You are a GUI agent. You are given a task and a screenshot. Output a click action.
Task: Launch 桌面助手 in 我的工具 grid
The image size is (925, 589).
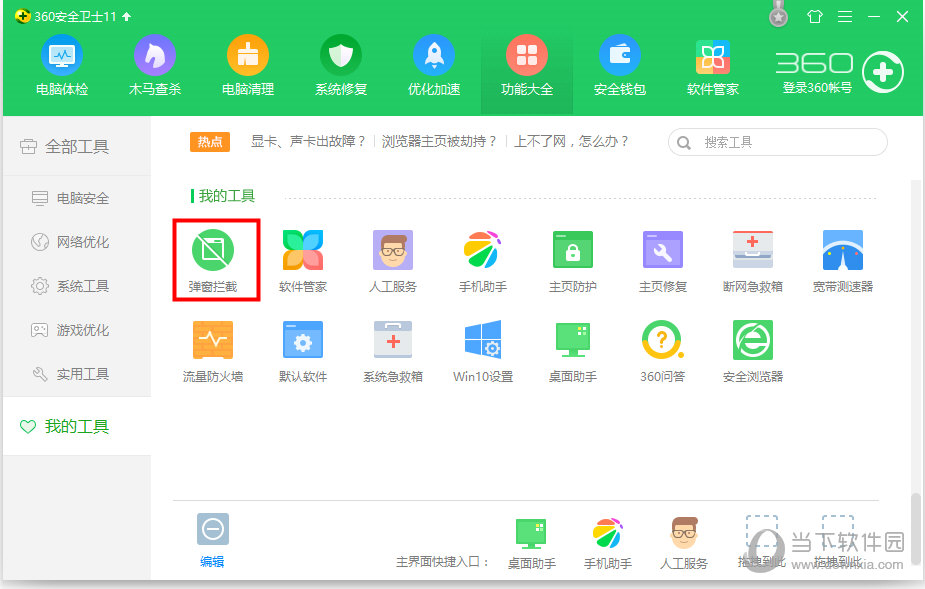[x=573, y=351]
